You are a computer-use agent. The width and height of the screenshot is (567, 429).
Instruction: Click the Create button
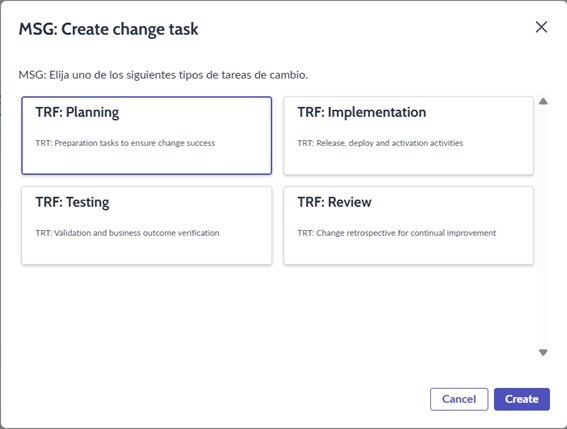pos(522,399)
